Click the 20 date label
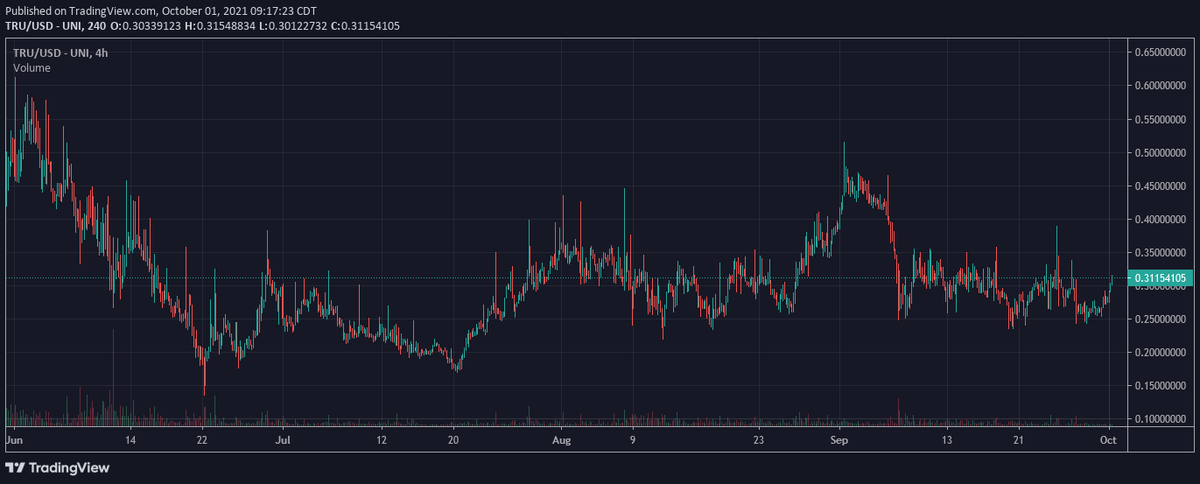 point(453,439)
